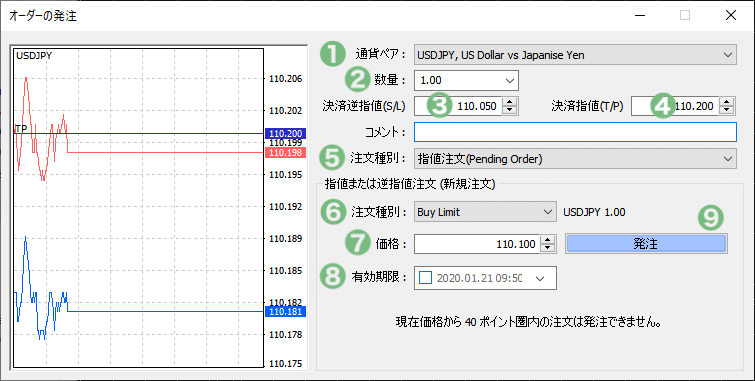Click the 110.192 axis price label
755x381 pixels.
point(286,207)
